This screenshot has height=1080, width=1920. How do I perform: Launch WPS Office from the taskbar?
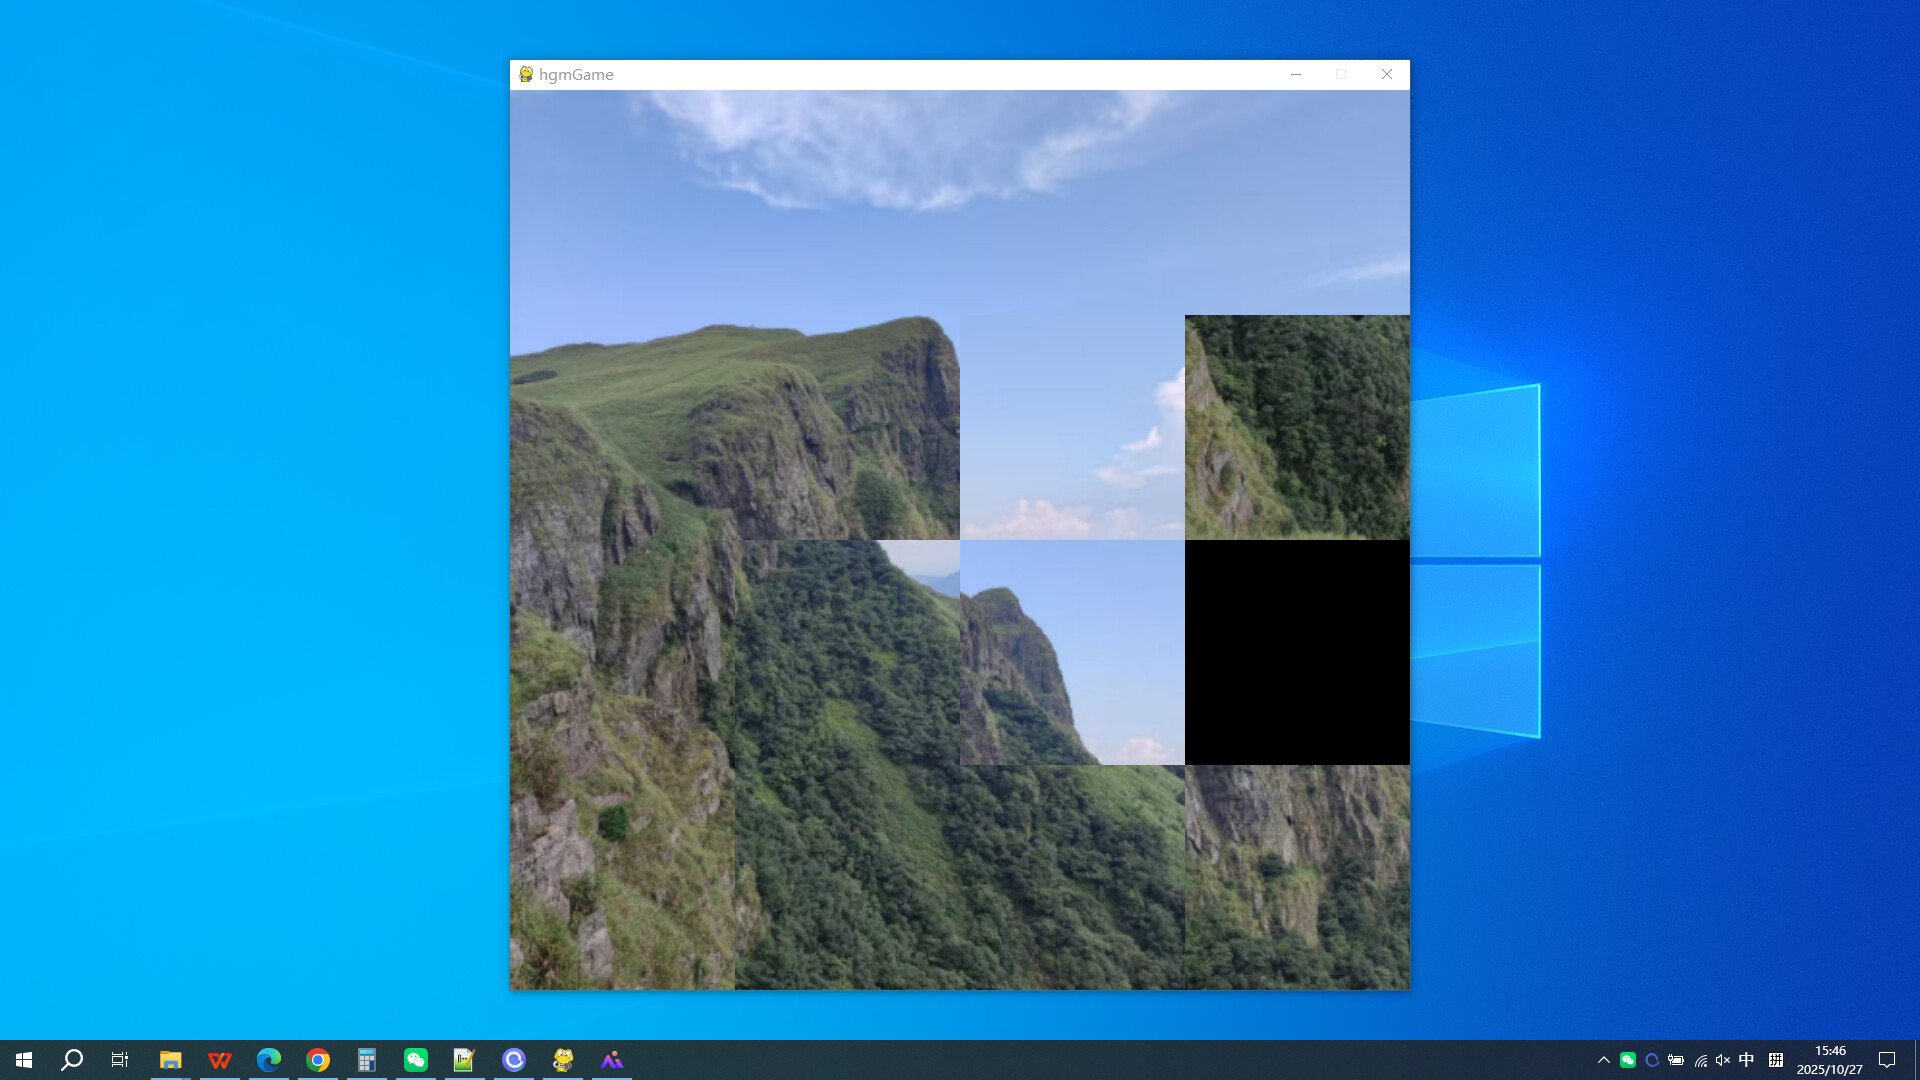click(219, 1060)
